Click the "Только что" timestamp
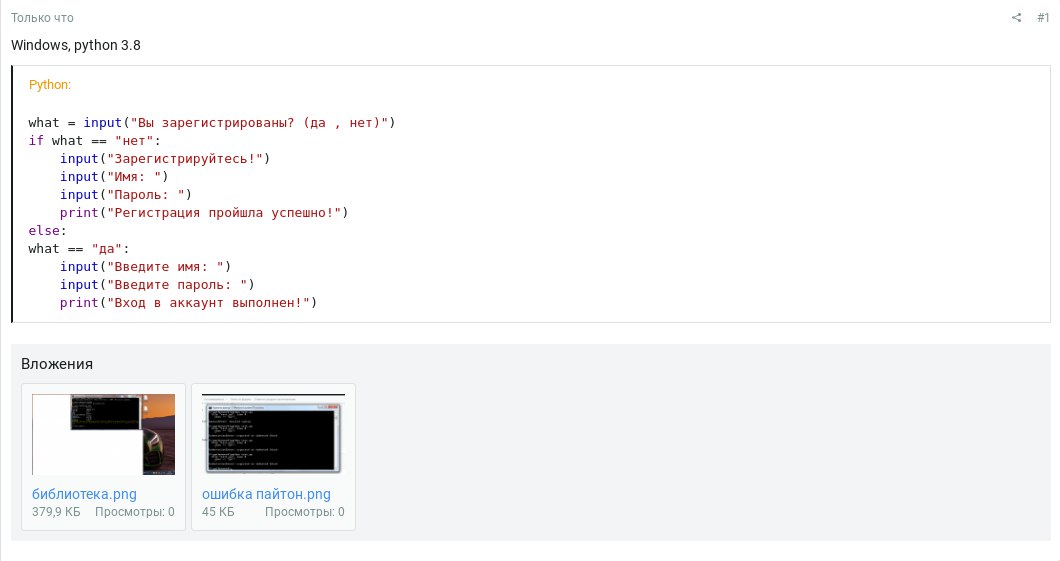The image size is (1060, 561). [x=42, y=18]
